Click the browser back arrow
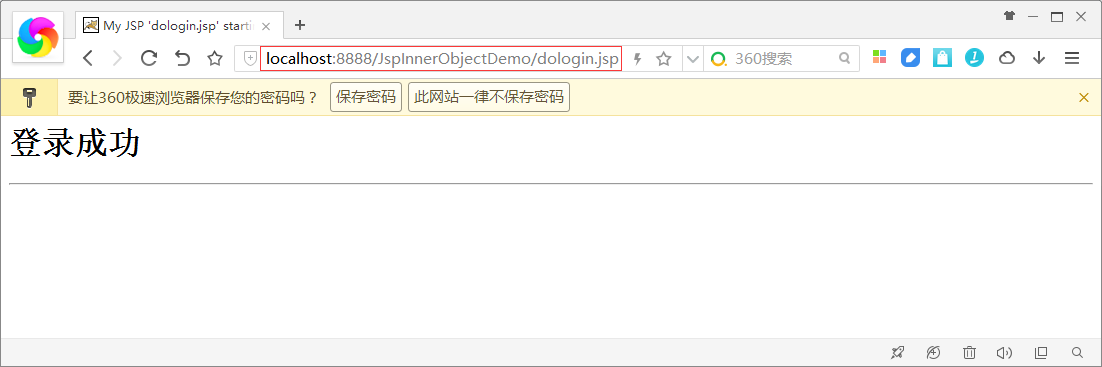 [88, 58]
